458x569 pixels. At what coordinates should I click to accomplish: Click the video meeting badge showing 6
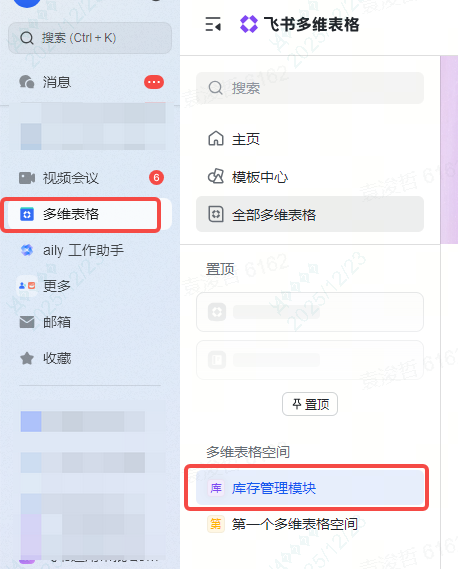coord(156,177)
